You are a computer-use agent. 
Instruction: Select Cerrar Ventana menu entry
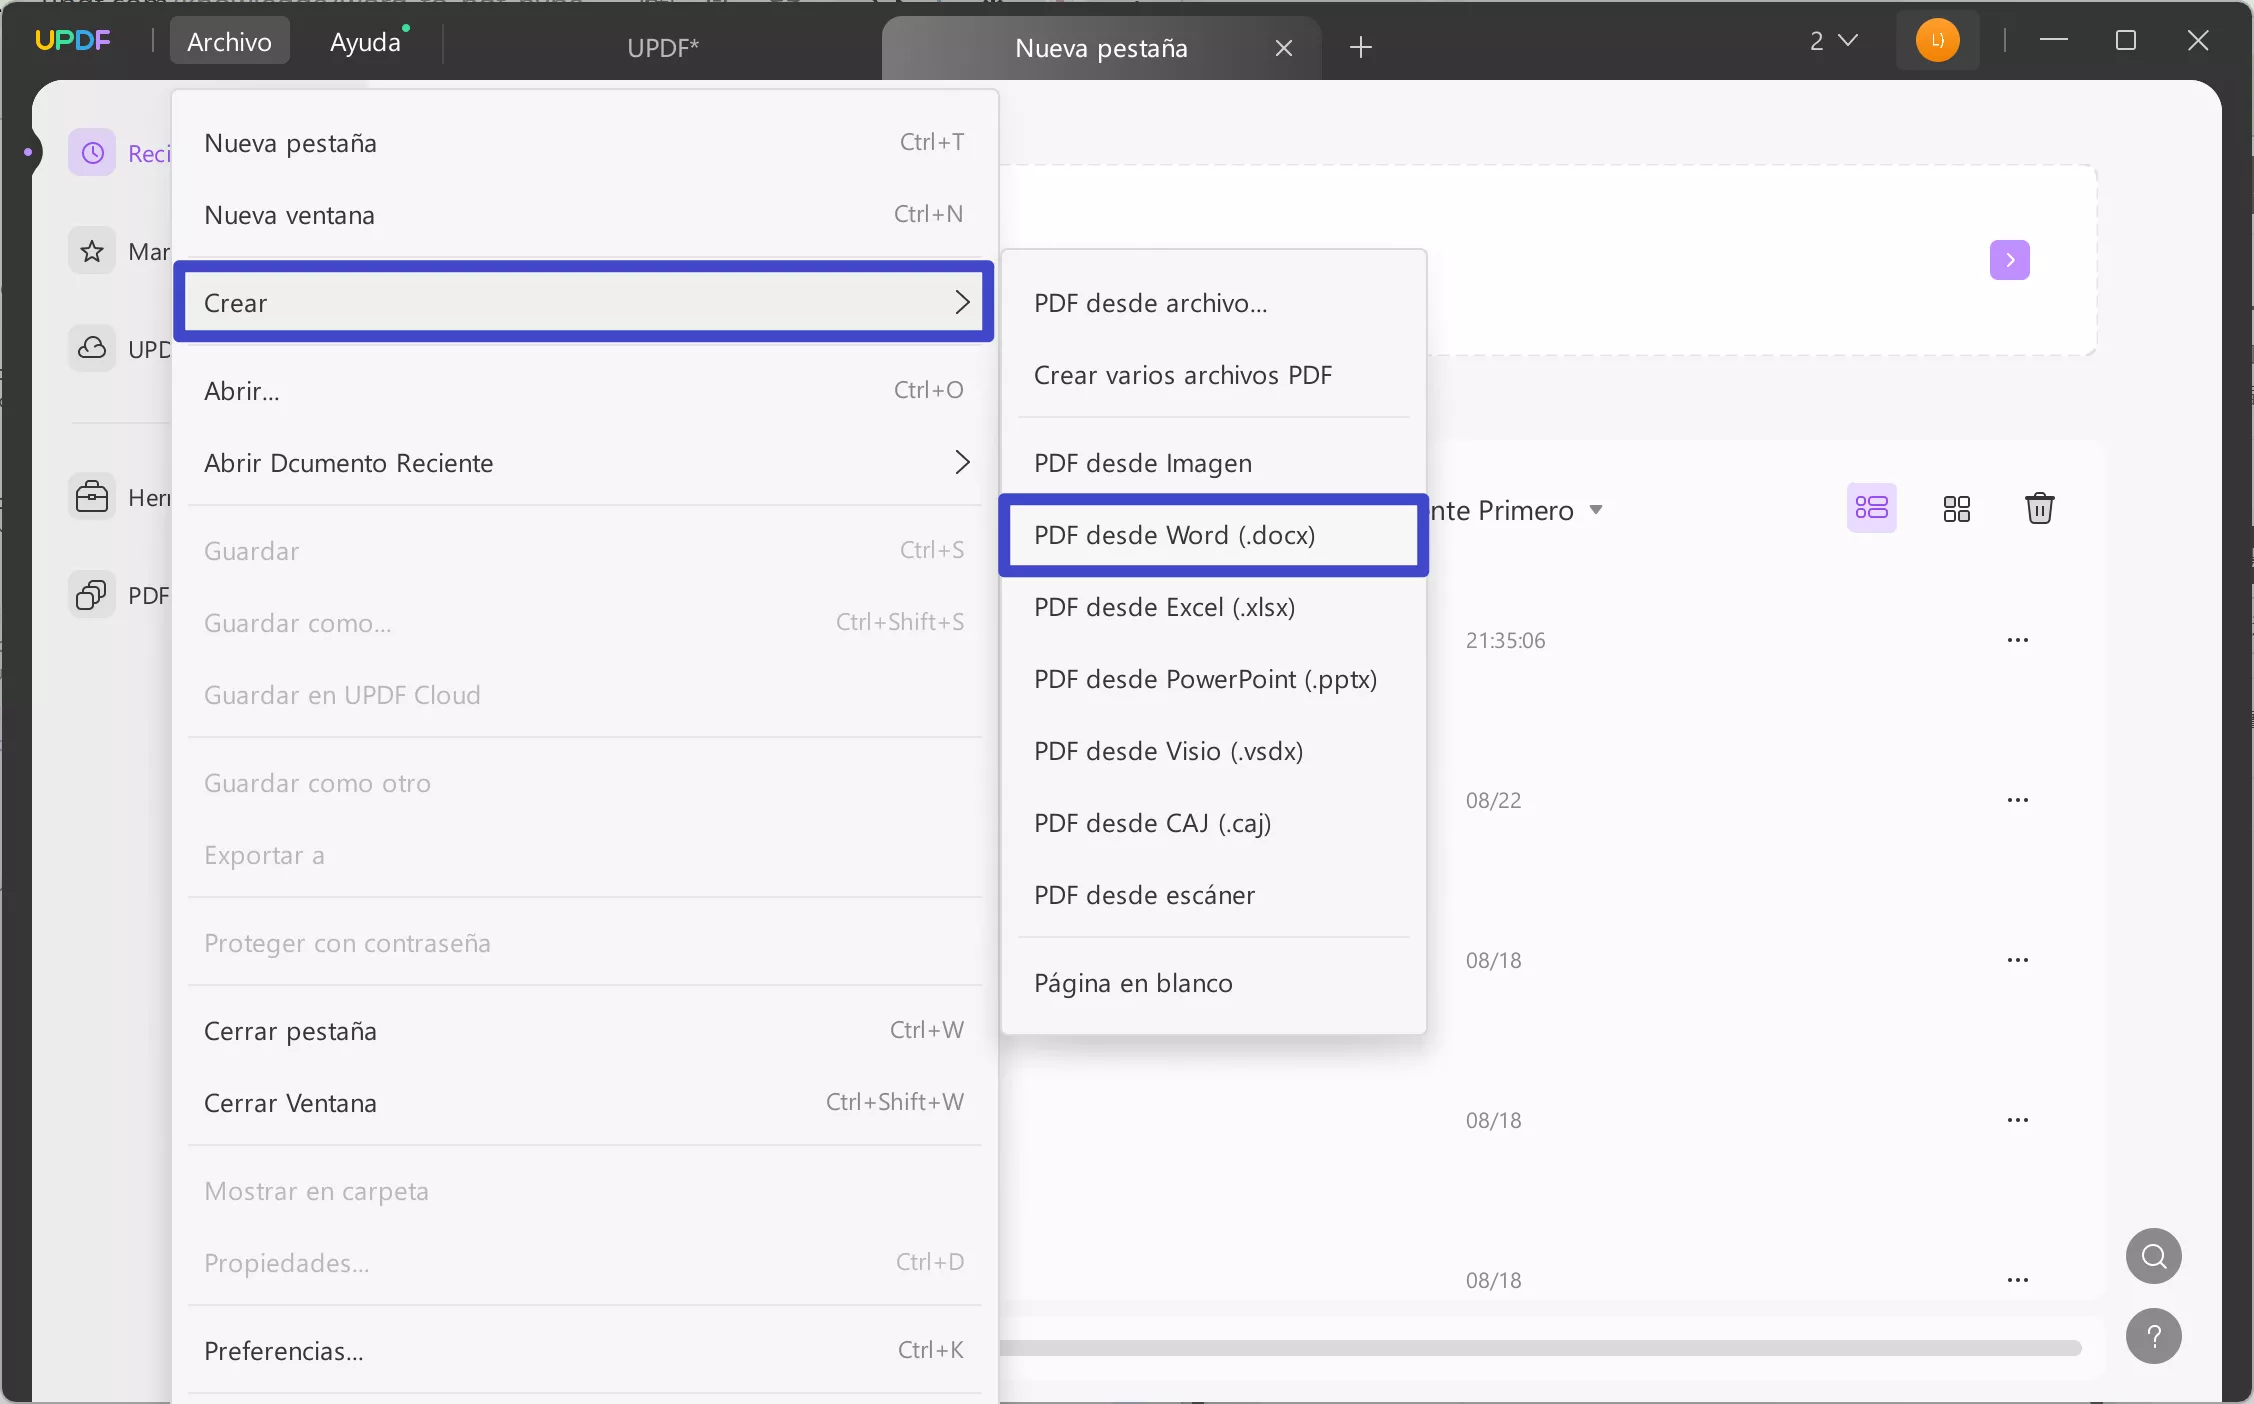pyautogui.click(x=584, y=1102)
